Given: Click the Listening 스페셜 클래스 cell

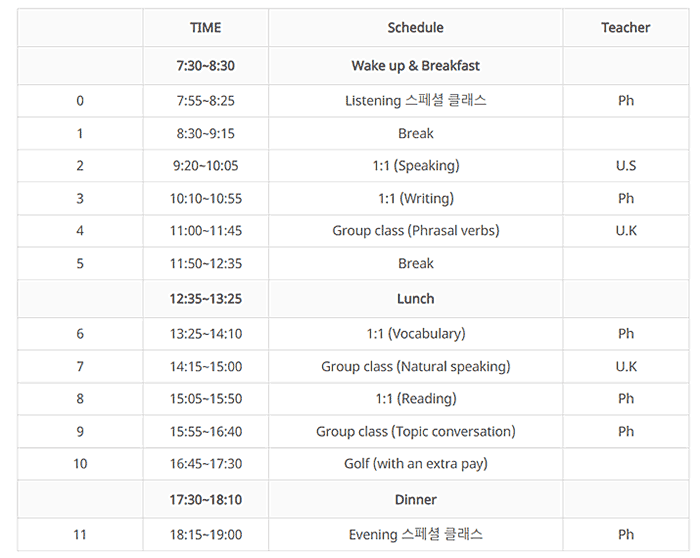Looking at the screenshot, I should tap(415, 101).
